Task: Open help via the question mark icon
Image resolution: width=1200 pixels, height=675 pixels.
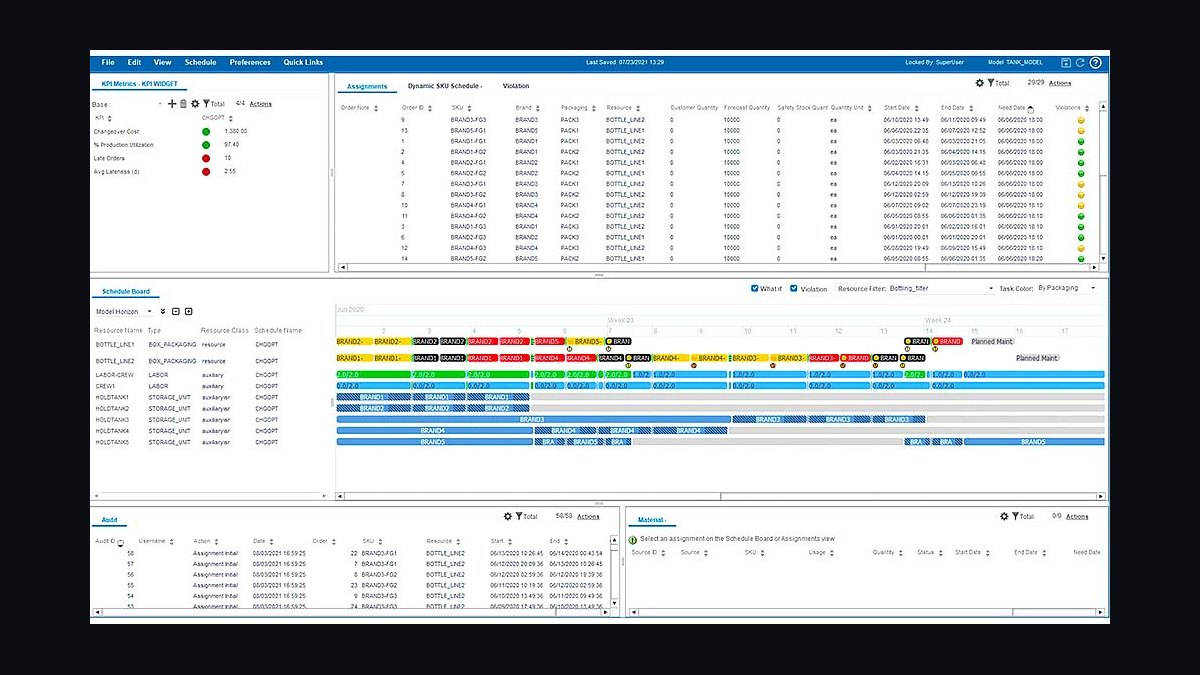Action: [1096, 62]
